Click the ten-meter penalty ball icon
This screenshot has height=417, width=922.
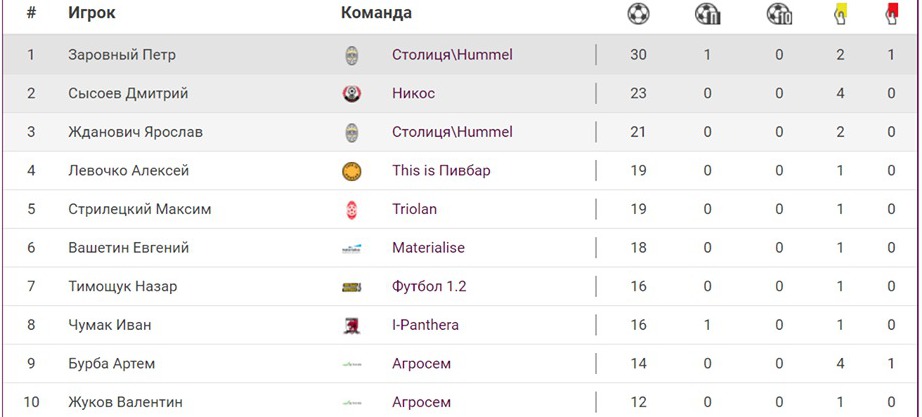(779, 14)
